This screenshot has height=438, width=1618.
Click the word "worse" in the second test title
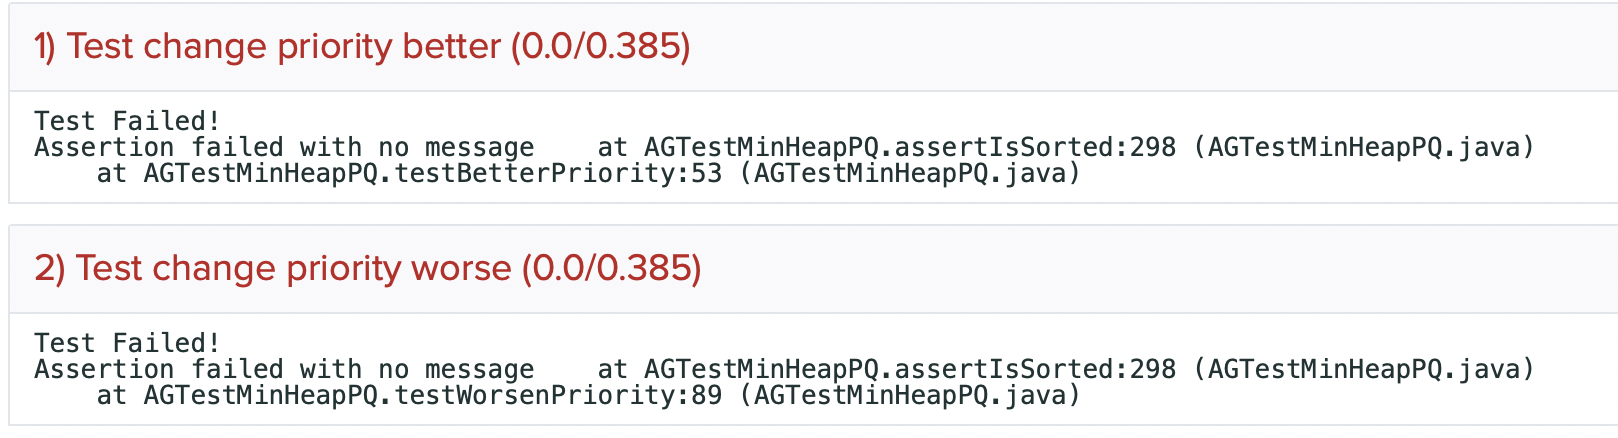click(x=461, y=269)
